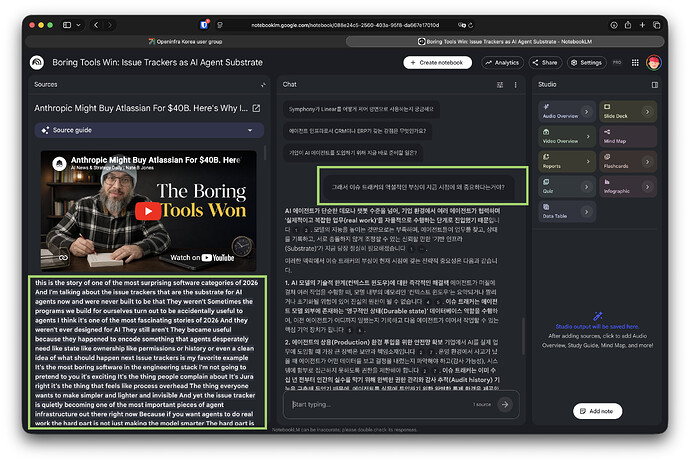690x462 pixels.
Task: Submit chat with arrow send button
Action: [505, 404]
